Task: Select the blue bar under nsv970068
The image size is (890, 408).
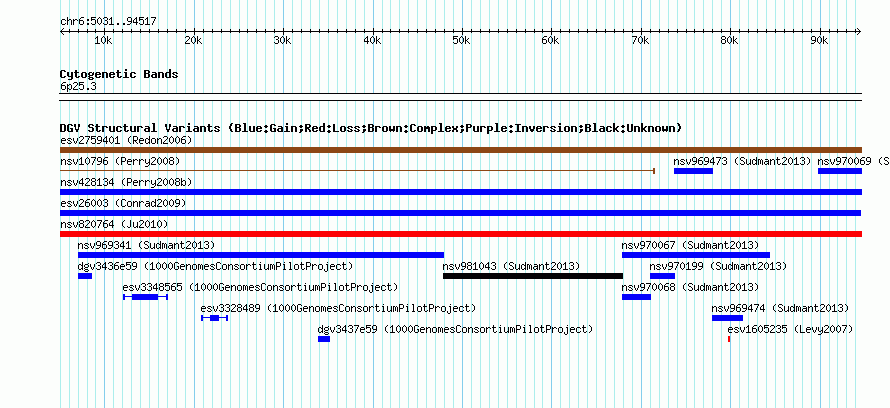Action: point(636,297)
